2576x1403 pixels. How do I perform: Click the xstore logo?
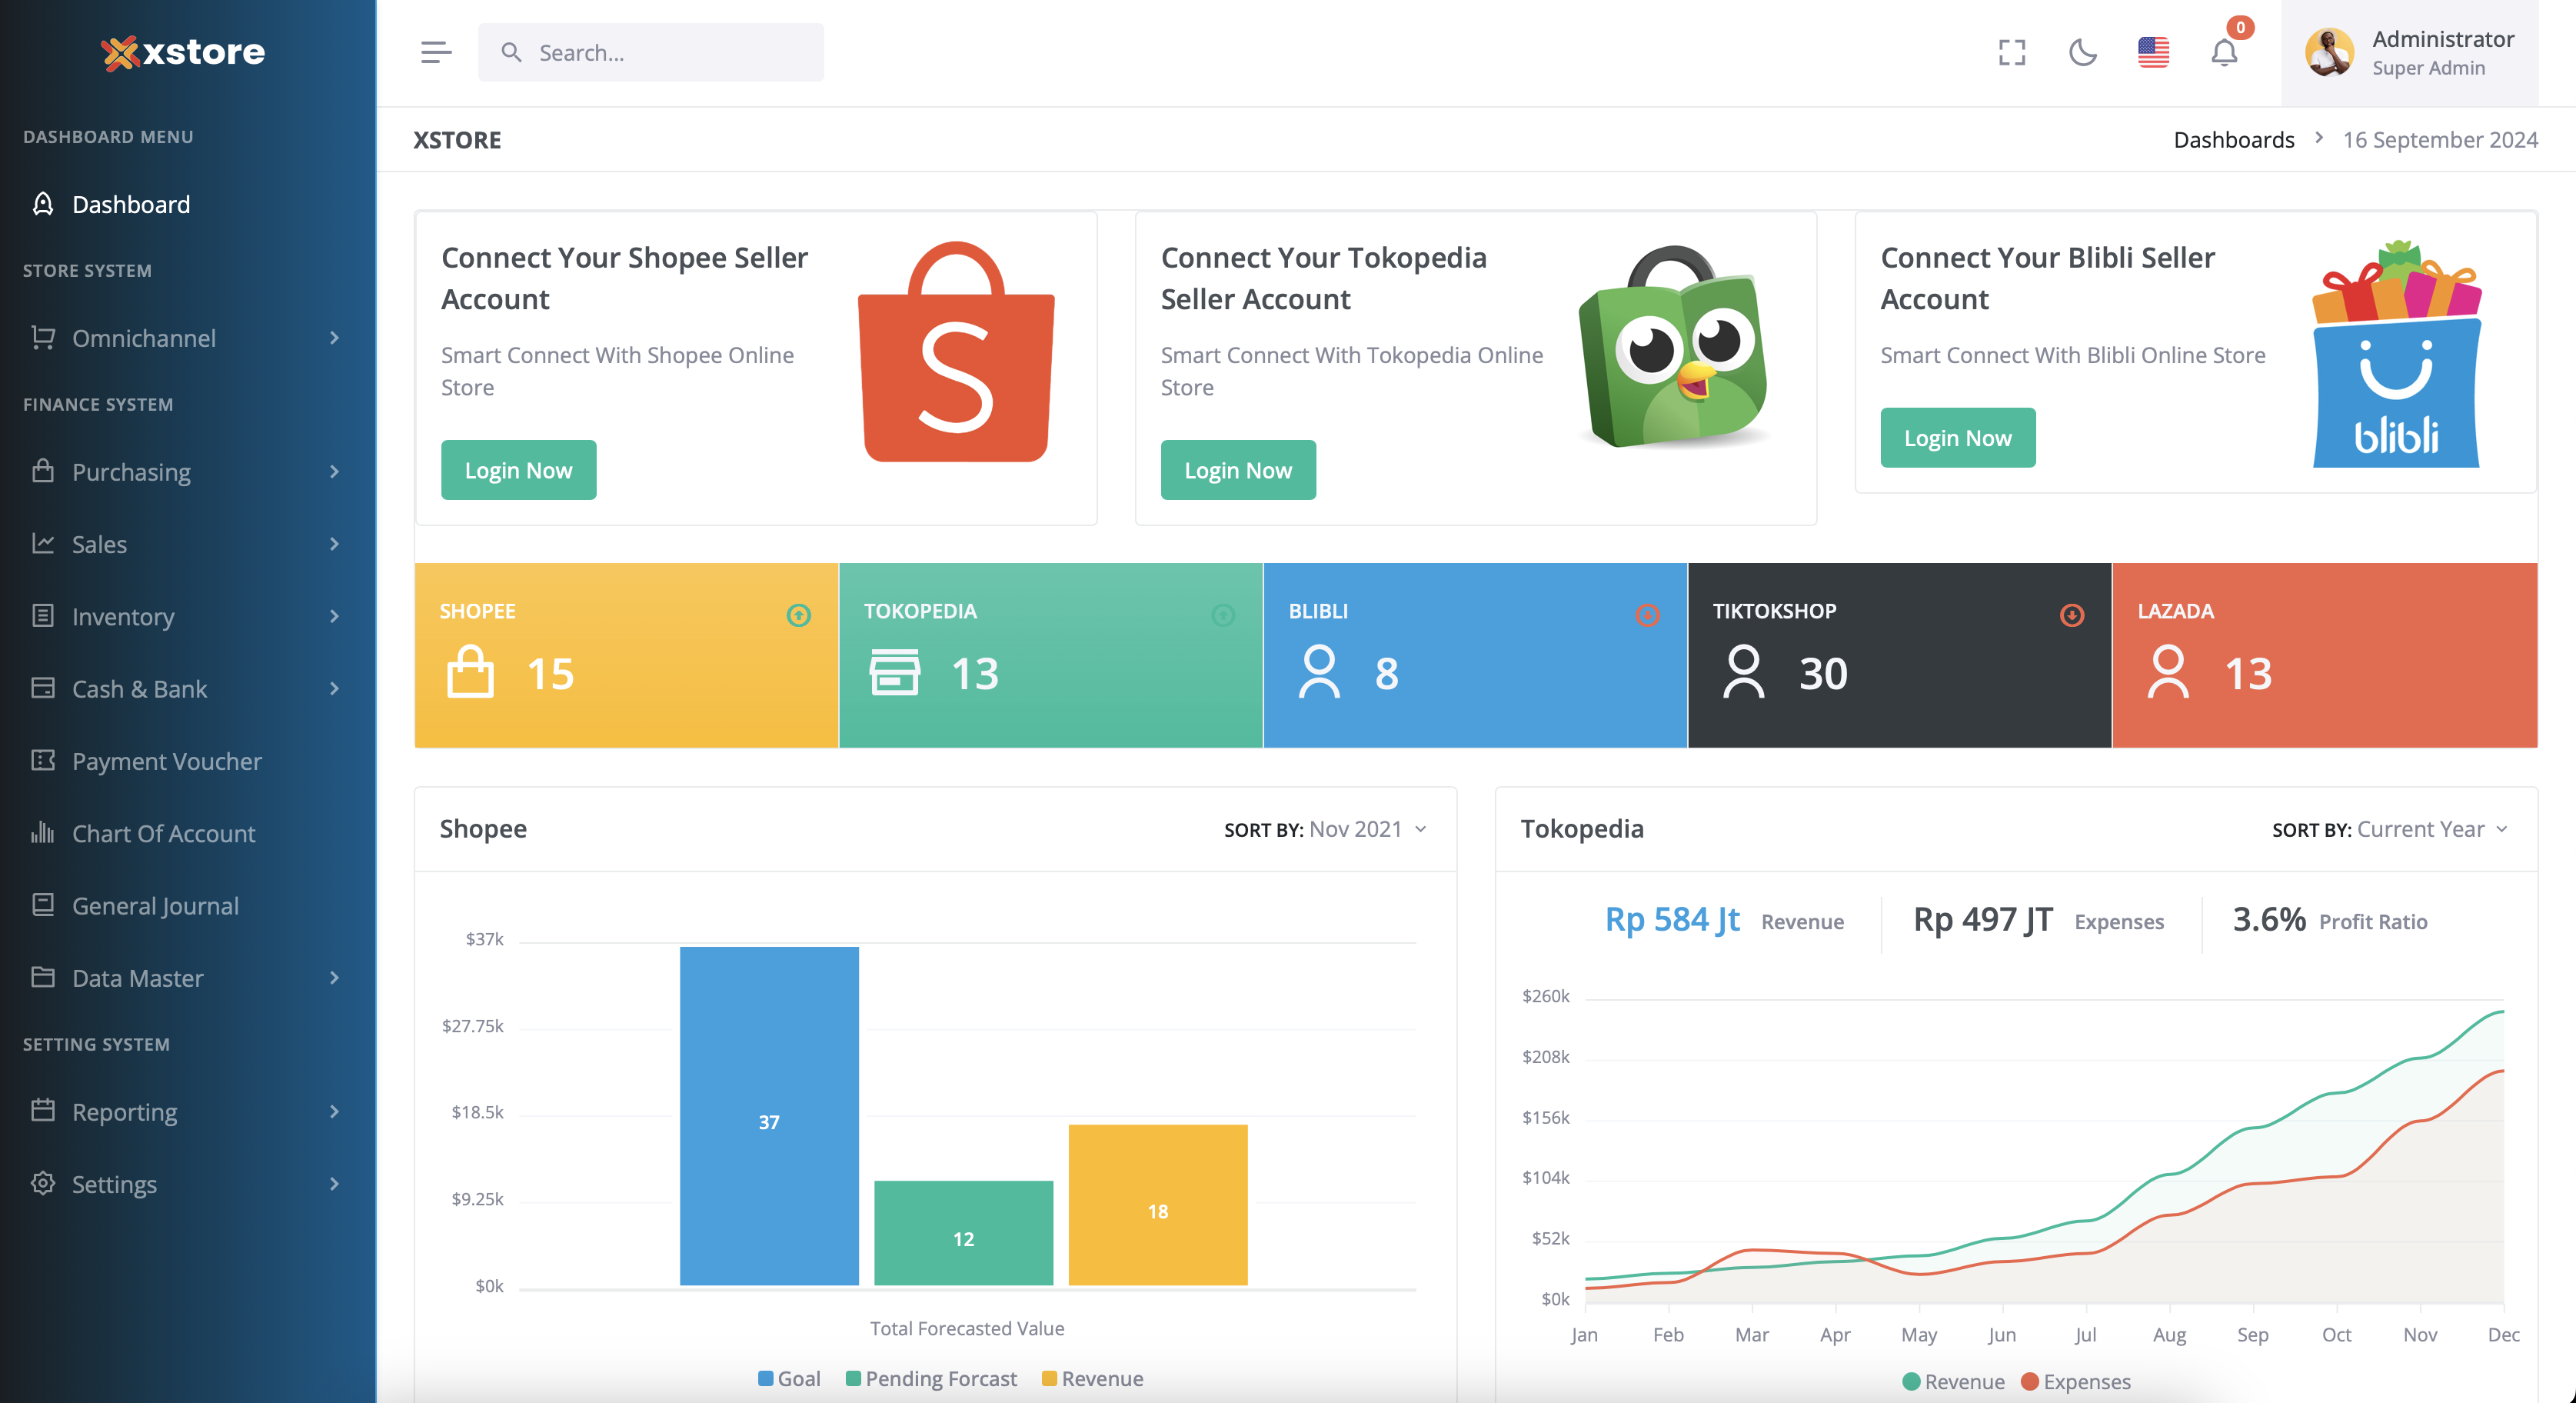(183, 52)
